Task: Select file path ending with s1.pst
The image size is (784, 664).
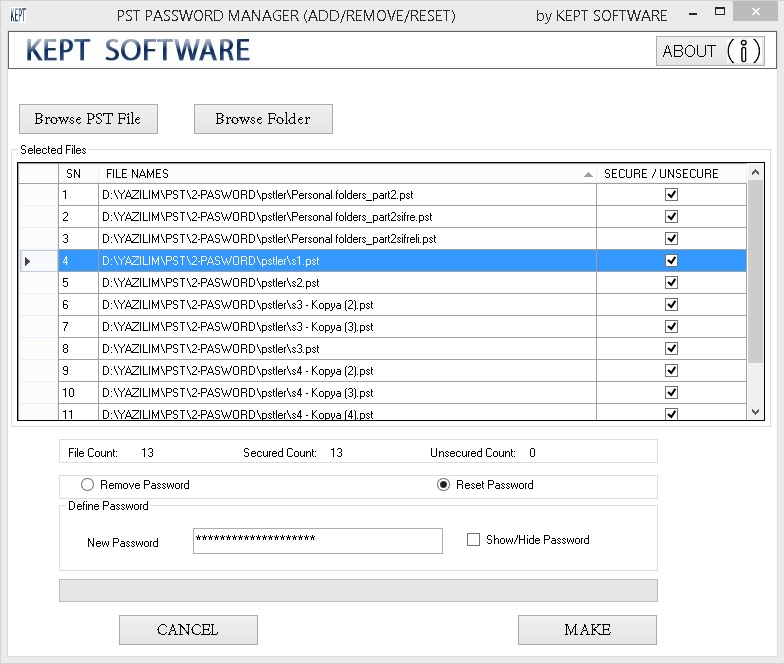Action: click(348, 260)
